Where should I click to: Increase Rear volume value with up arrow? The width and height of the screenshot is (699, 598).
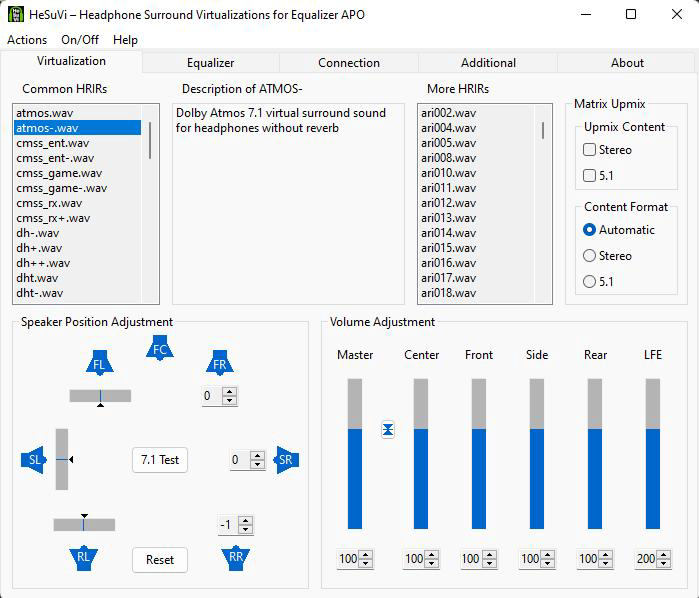click(605, 554)
